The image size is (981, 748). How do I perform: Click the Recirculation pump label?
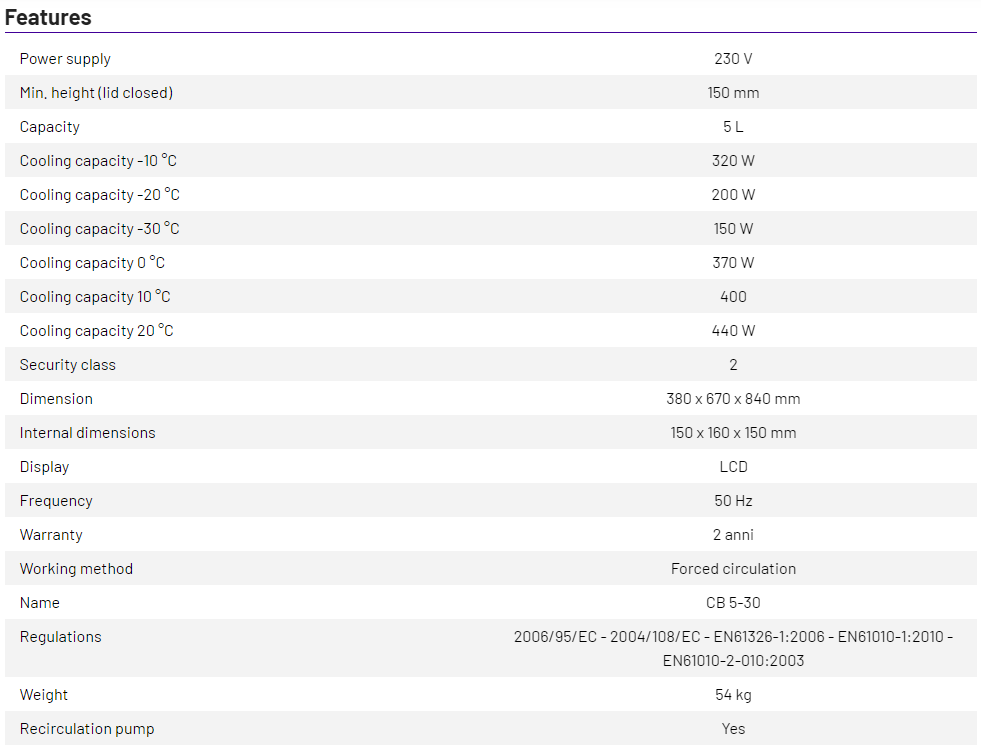[x=87, y=729]
